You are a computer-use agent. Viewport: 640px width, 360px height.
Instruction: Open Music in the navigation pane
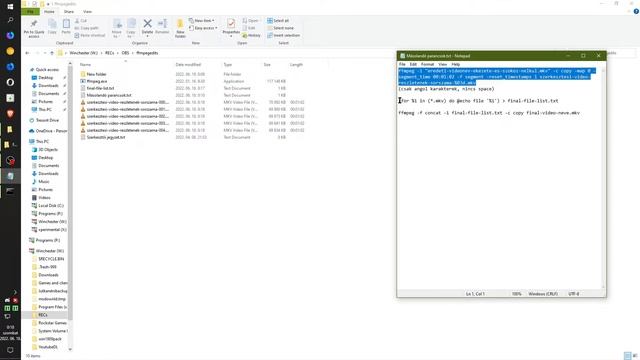click(x=44, y=182)
